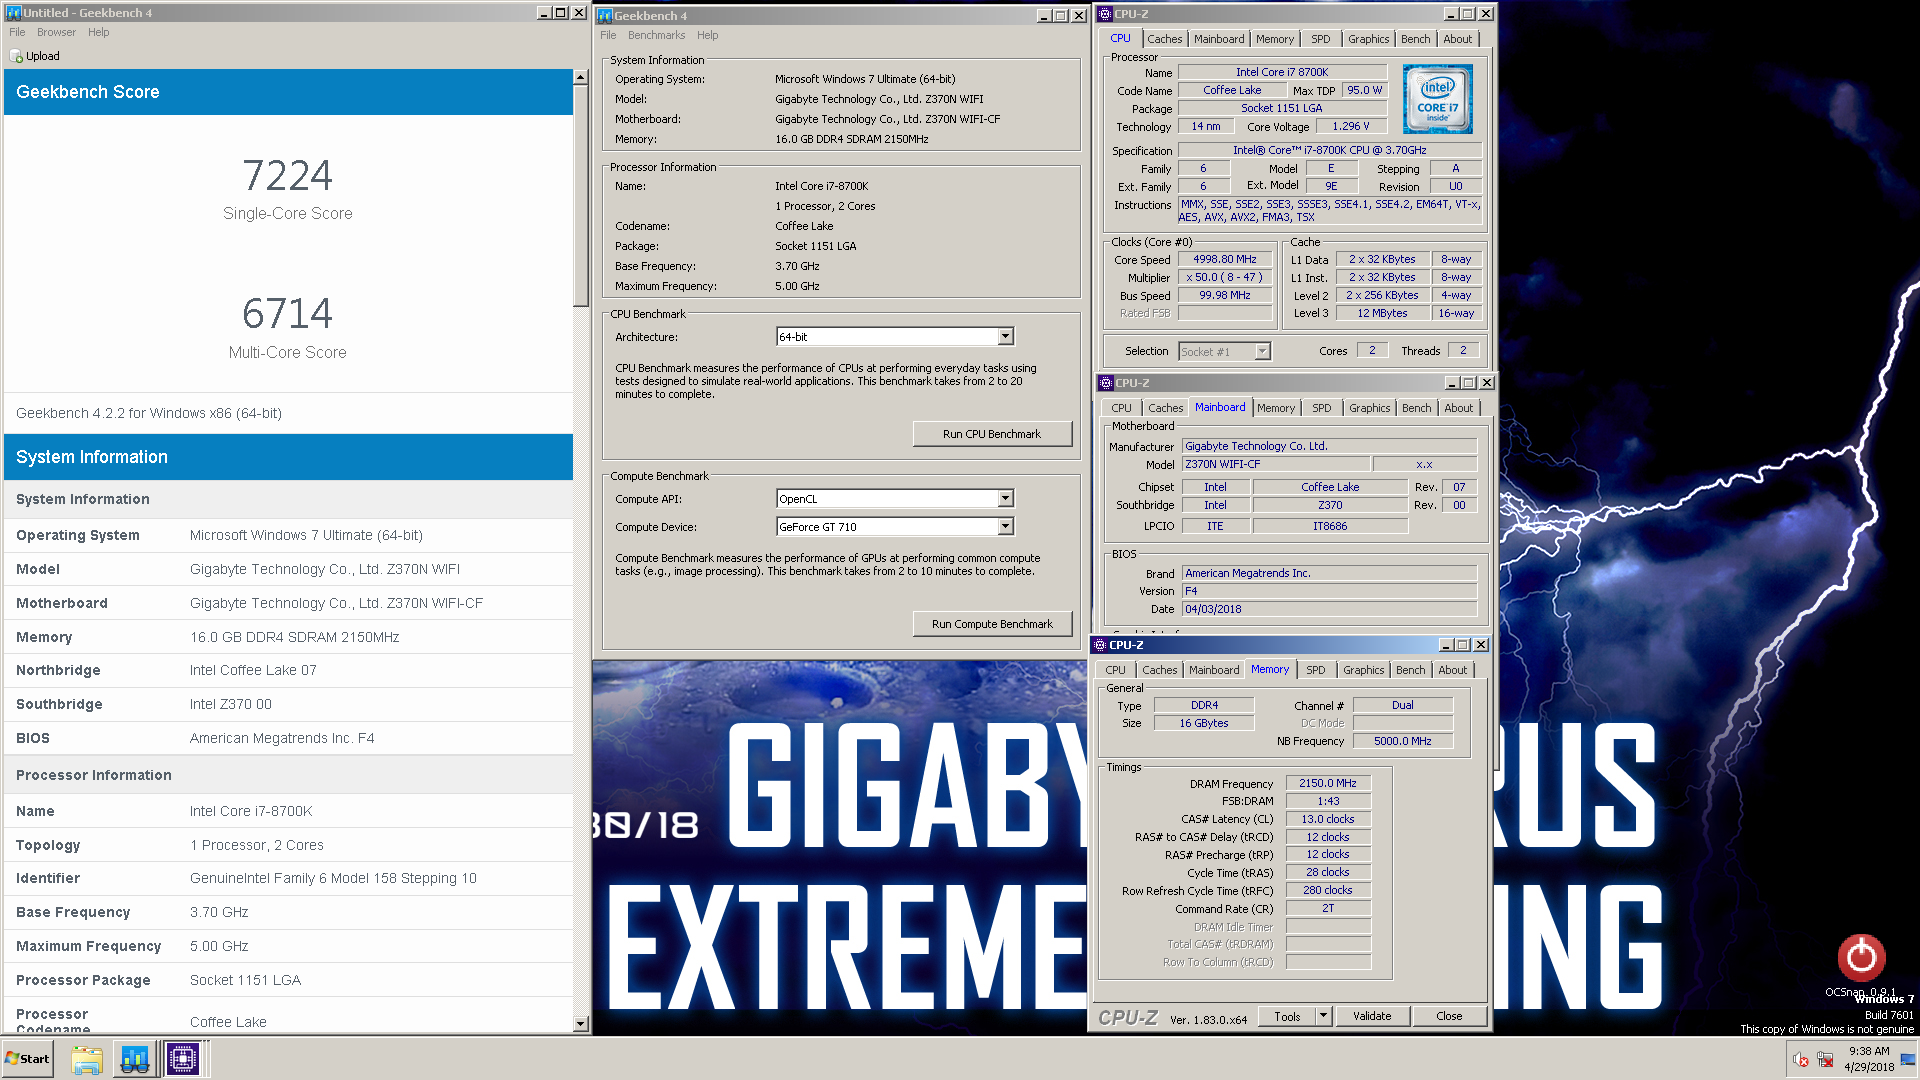Click the CPU-Z Close button
1920x1080 pixels.
(1449, 1016)
